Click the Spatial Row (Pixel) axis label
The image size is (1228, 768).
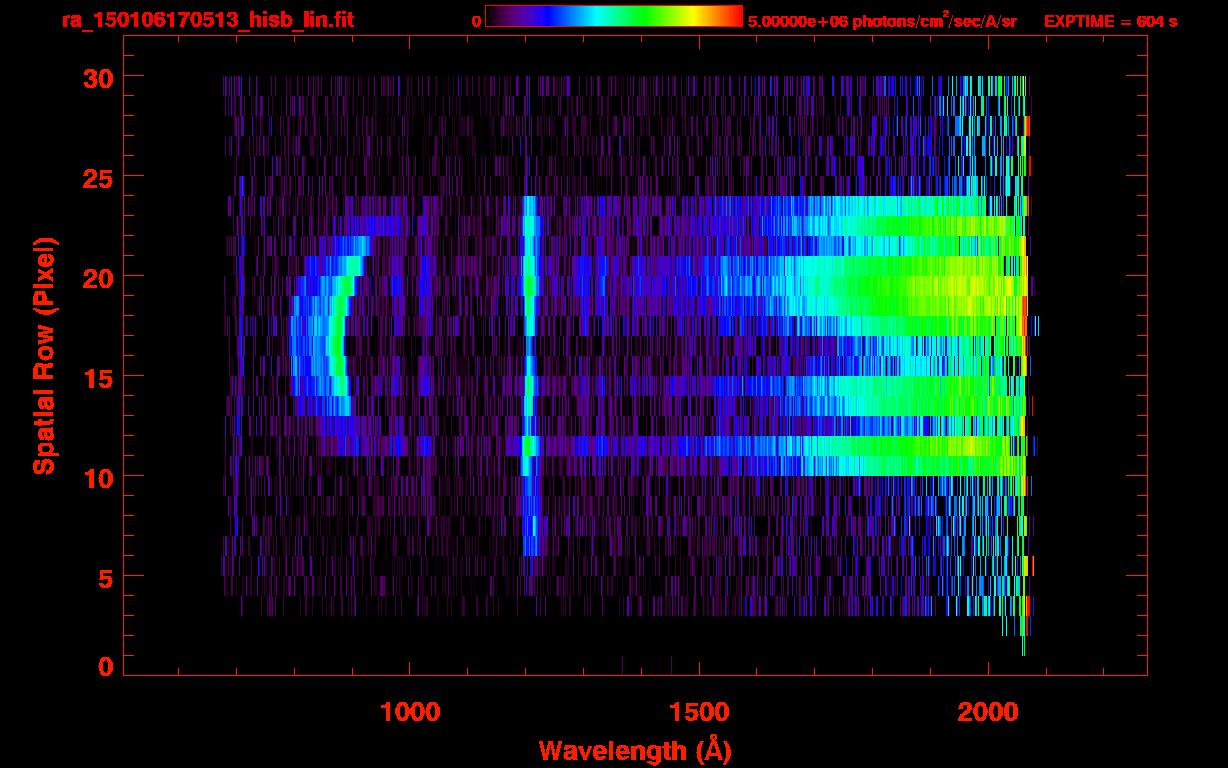click(x=44, y=355)
